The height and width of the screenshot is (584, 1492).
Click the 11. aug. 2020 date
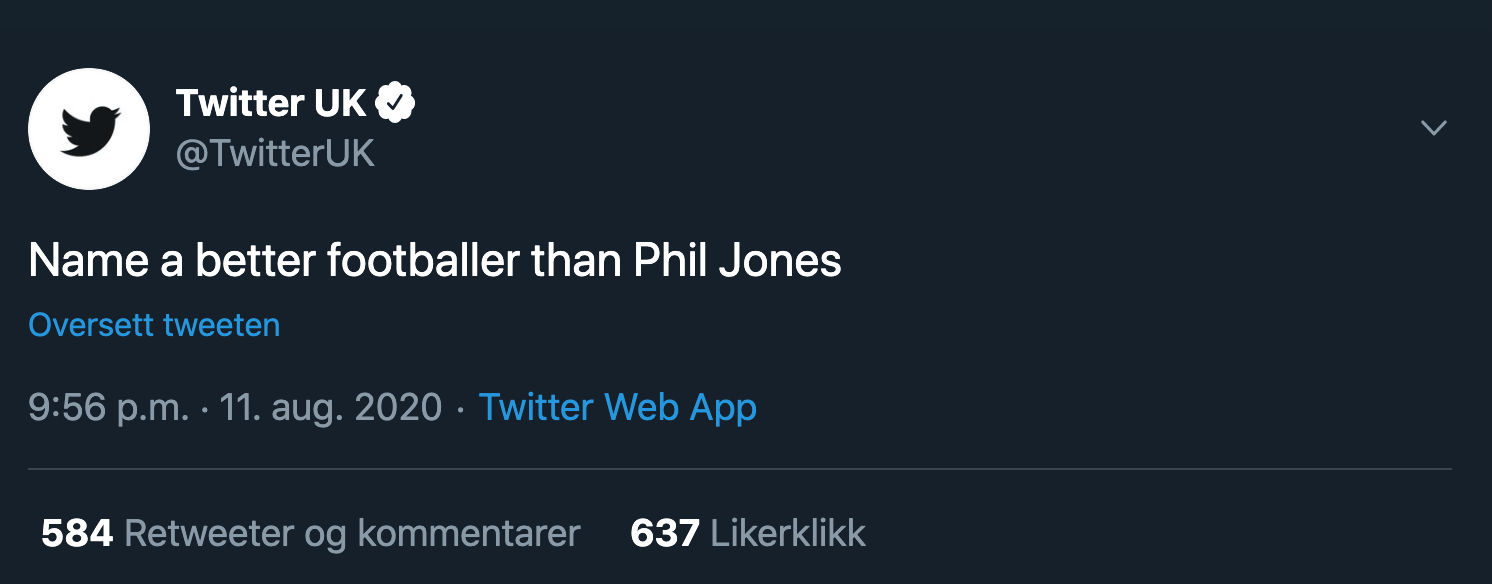(x=330, y=407)
